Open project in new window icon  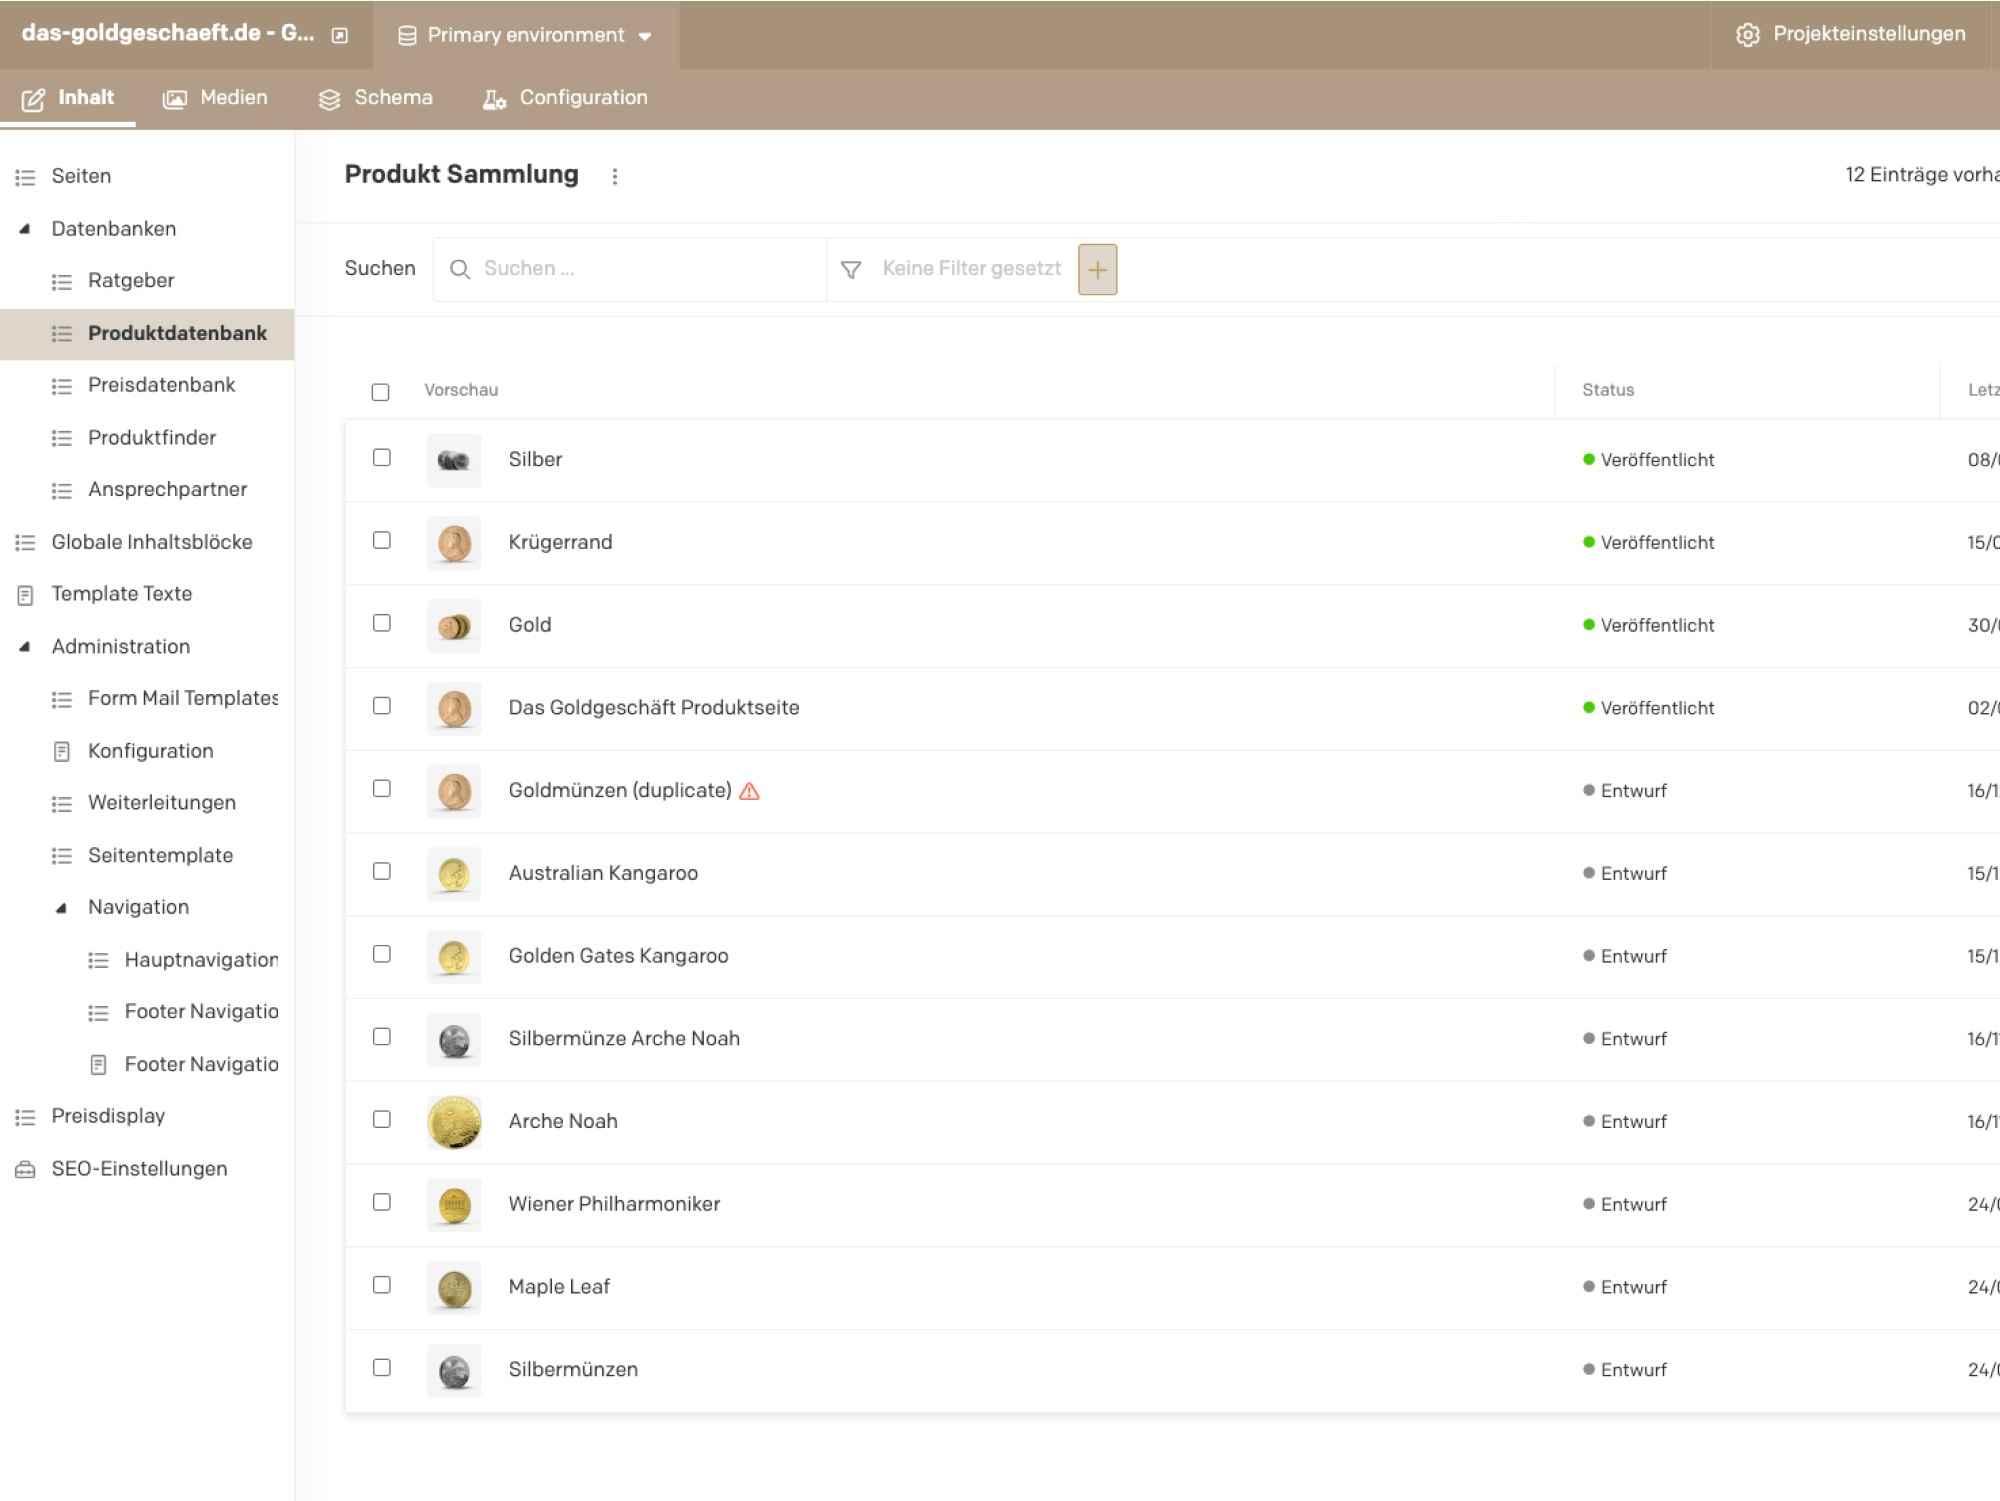pos(340,35)
